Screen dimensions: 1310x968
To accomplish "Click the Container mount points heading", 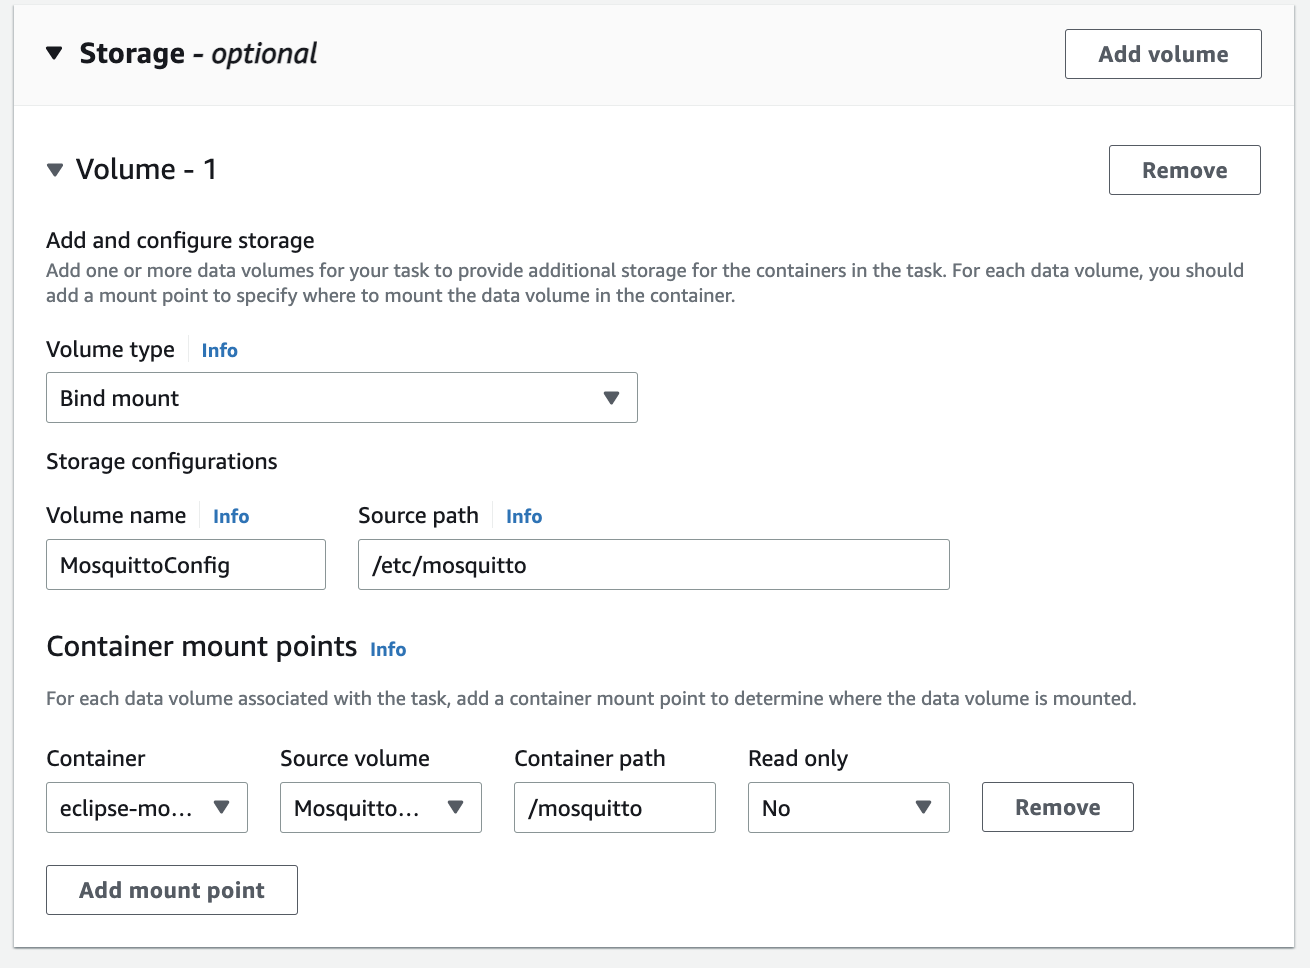I will coord(202,646).
